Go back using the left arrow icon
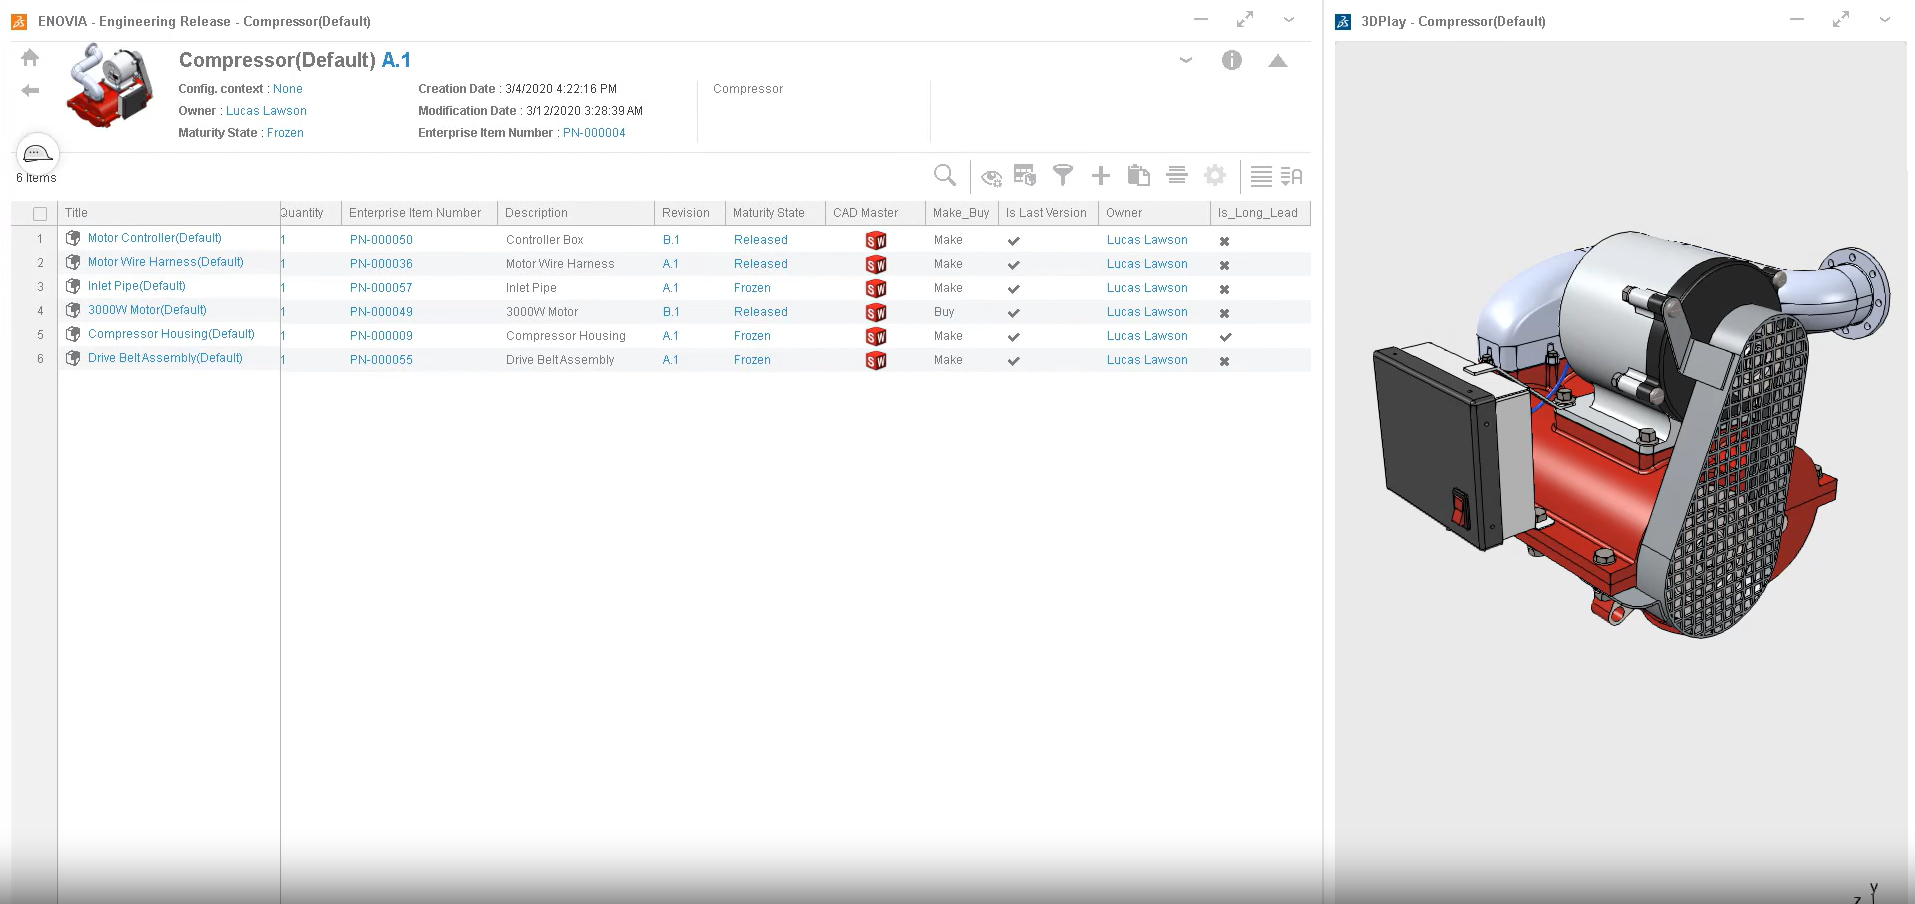The image size is (1915, 904). pyautogui.click(x=30, y=91)
